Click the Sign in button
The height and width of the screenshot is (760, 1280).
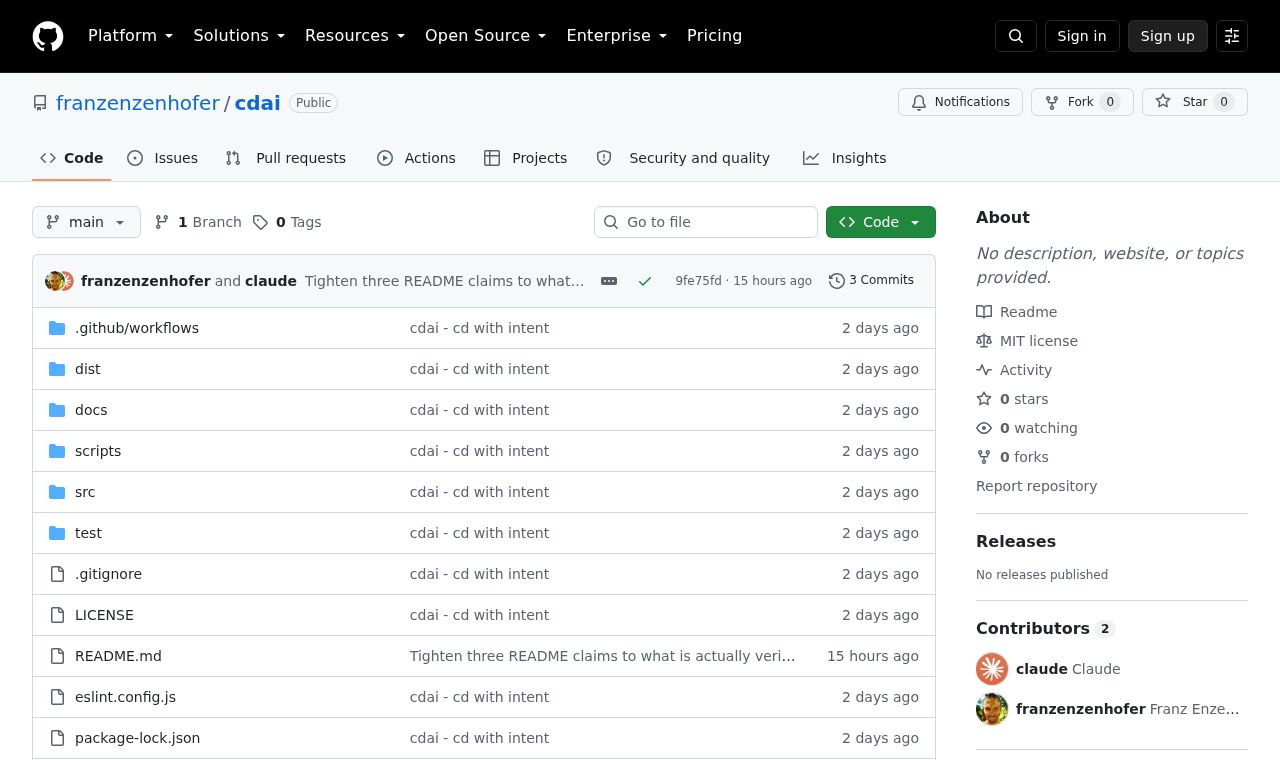(x=1082, y=36)
